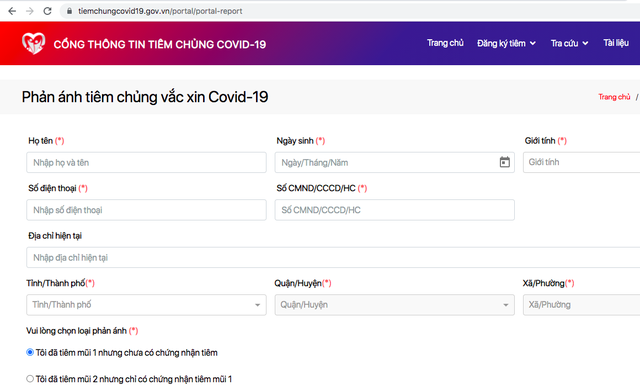Click the Số CMND/CCCD/HC input field
This screenshot has height=385, width=640.
pos(394,210)
